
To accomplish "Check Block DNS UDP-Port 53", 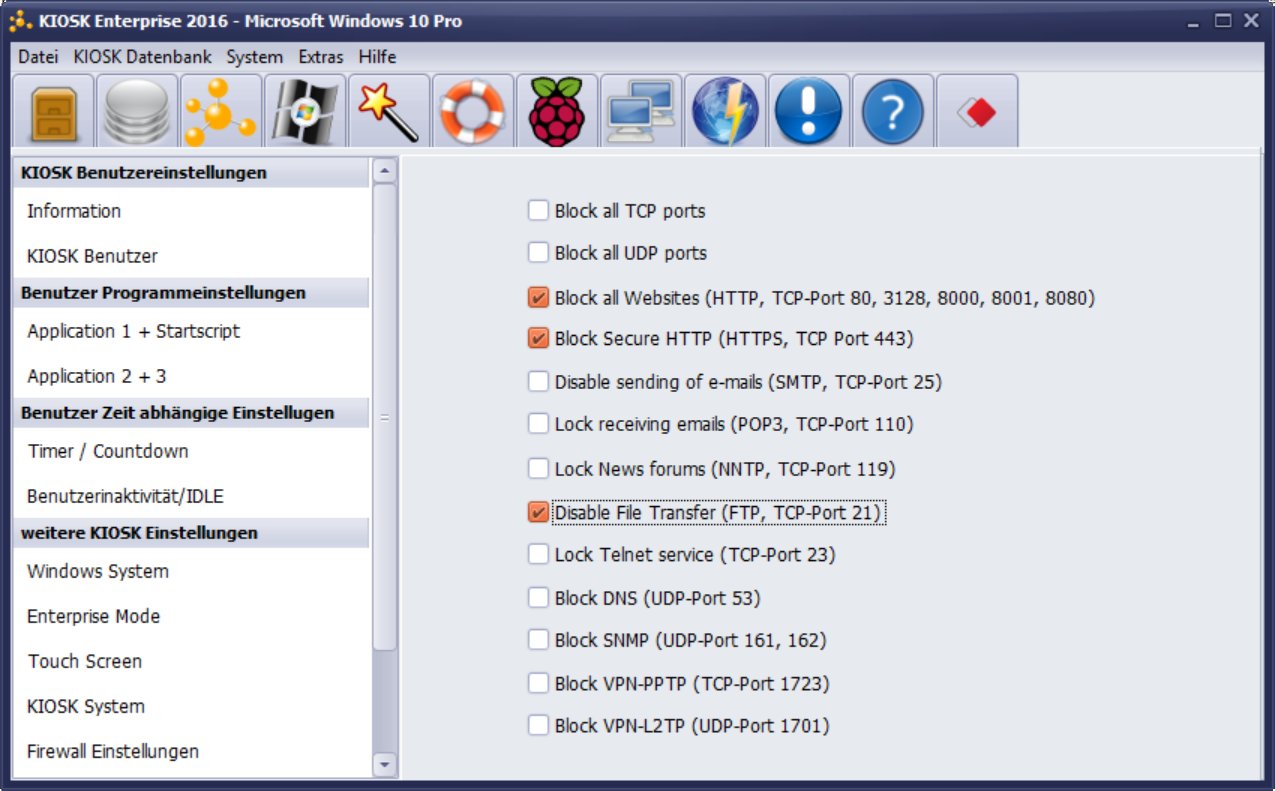I will pyautogui.click(x=538, y=598).
